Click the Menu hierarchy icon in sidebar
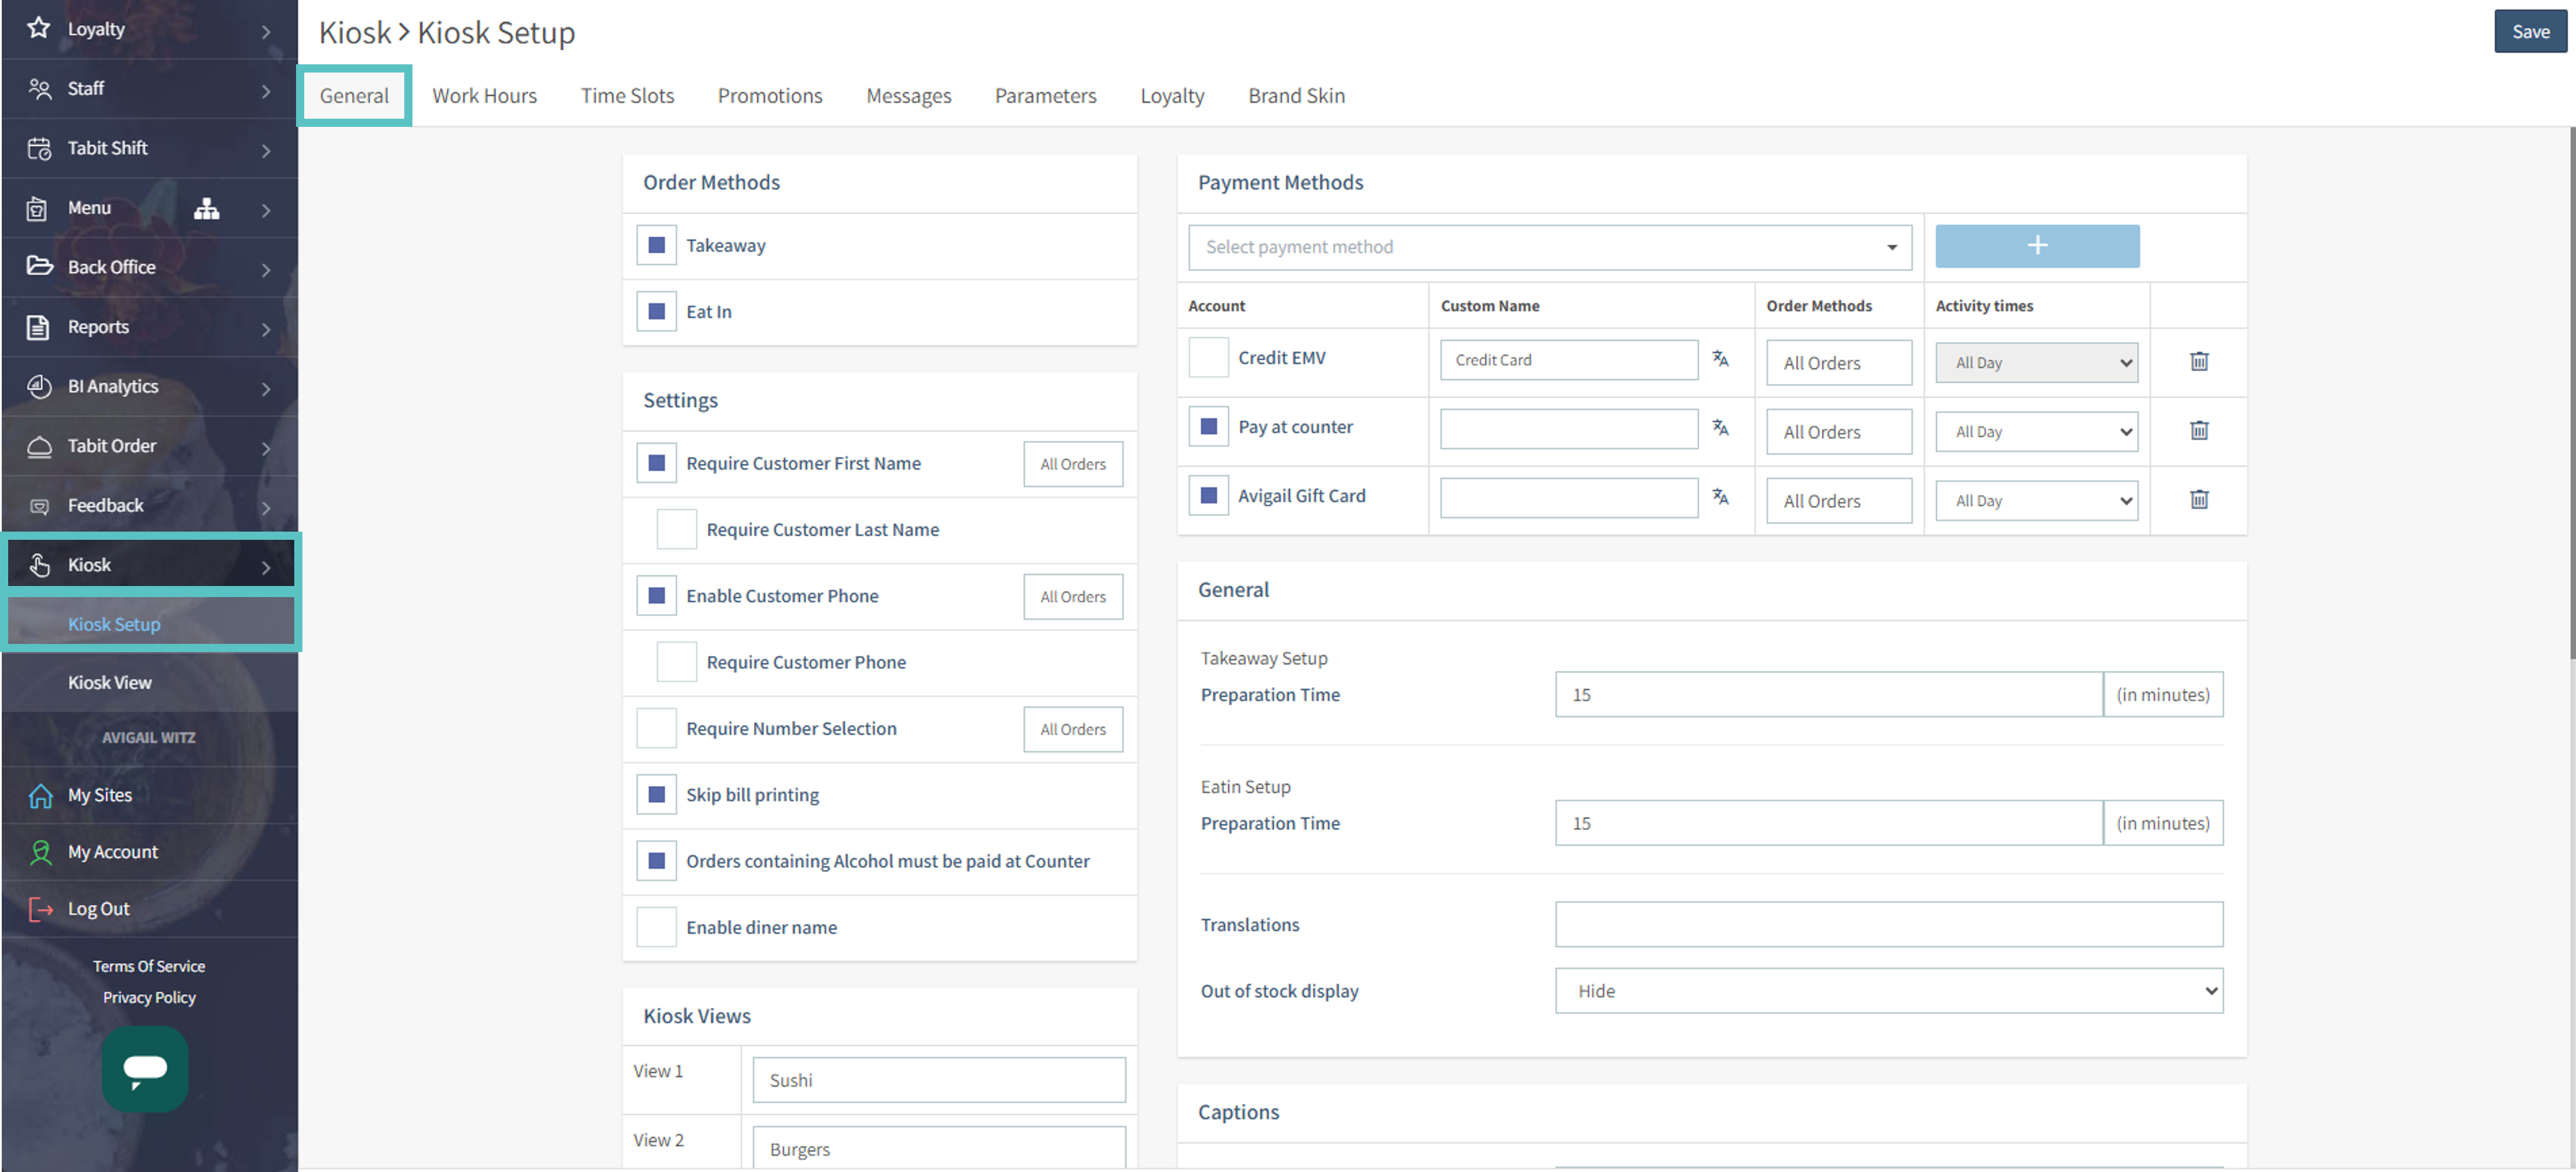Screen dimensions: 2576x1172 (x=206, y=208)
